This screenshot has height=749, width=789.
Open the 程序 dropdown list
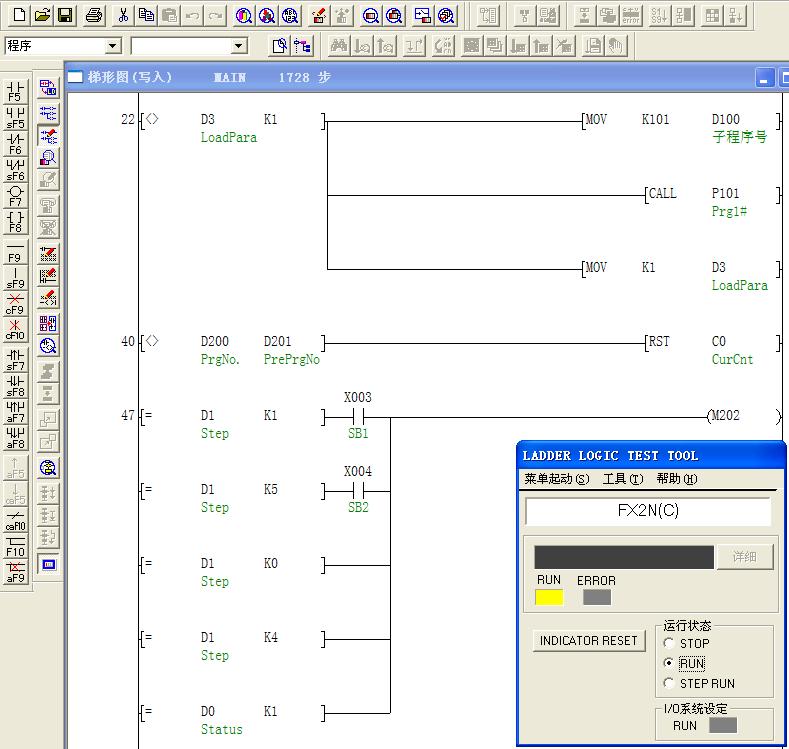tap(113, 46)
